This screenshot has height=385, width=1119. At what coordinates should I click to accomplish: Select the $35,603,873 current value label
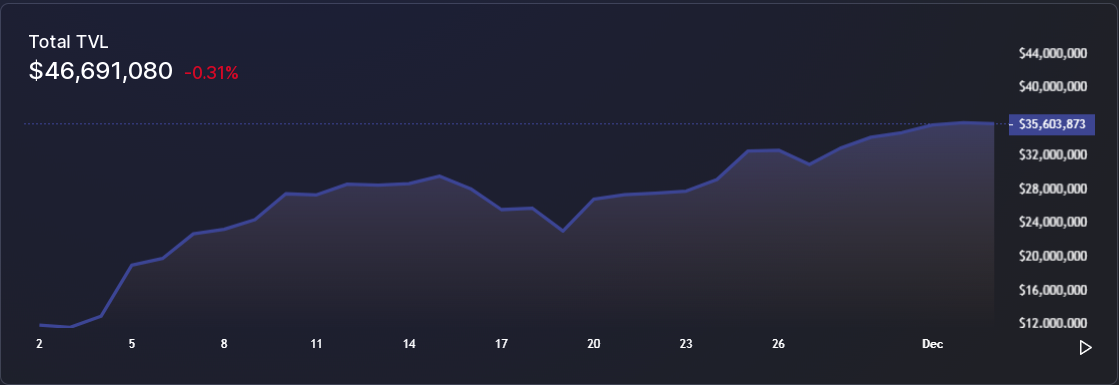pyautogui.click(x=1052, y=124)
